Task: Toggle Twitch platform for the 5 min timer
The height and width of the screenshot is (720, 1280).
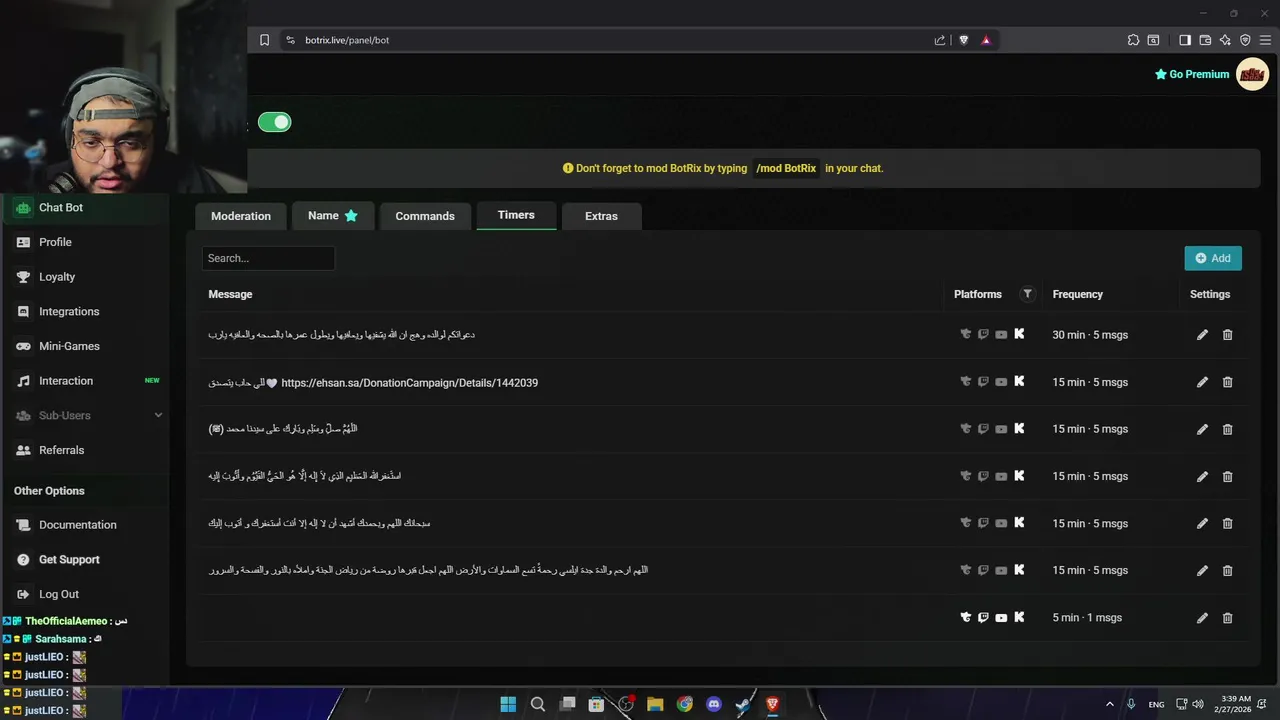Action: tap(983, 618)
